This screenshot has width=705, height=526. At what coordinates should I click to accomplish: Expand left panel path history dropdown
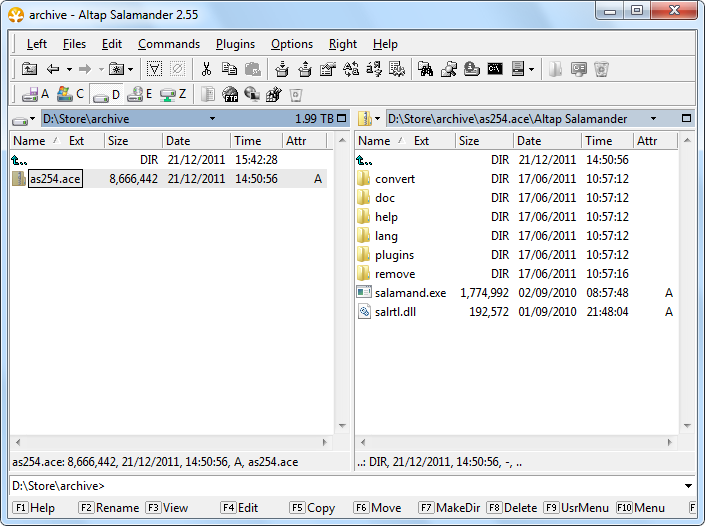(212, 119)
